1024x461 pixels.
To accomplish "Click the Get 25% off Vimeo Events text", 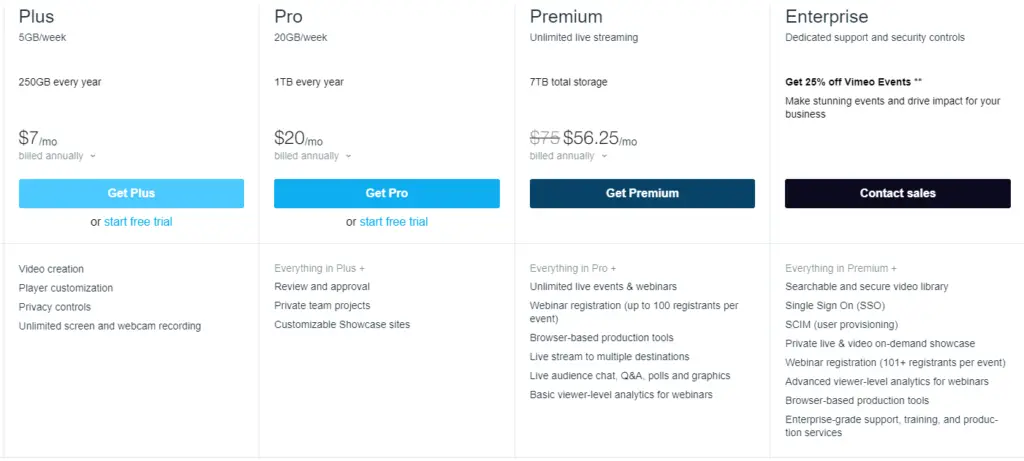I will pos(853,82).
